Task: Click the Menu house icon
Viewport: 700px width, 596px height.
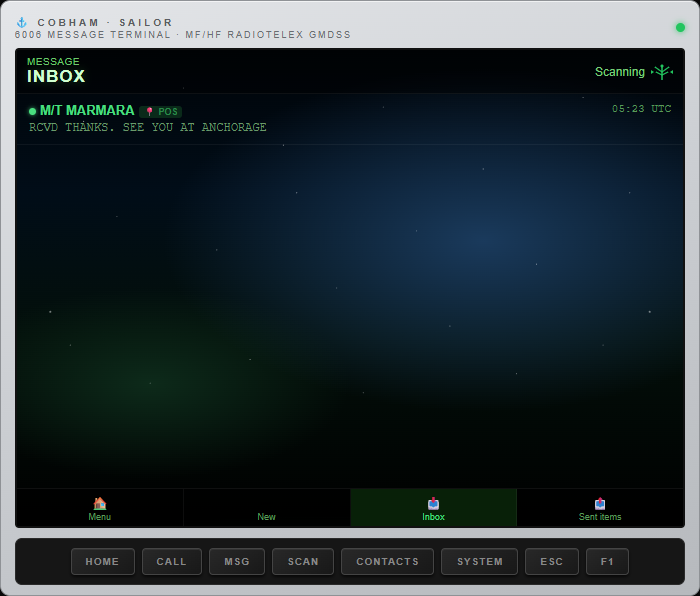Action: click(x=100, y=504)
